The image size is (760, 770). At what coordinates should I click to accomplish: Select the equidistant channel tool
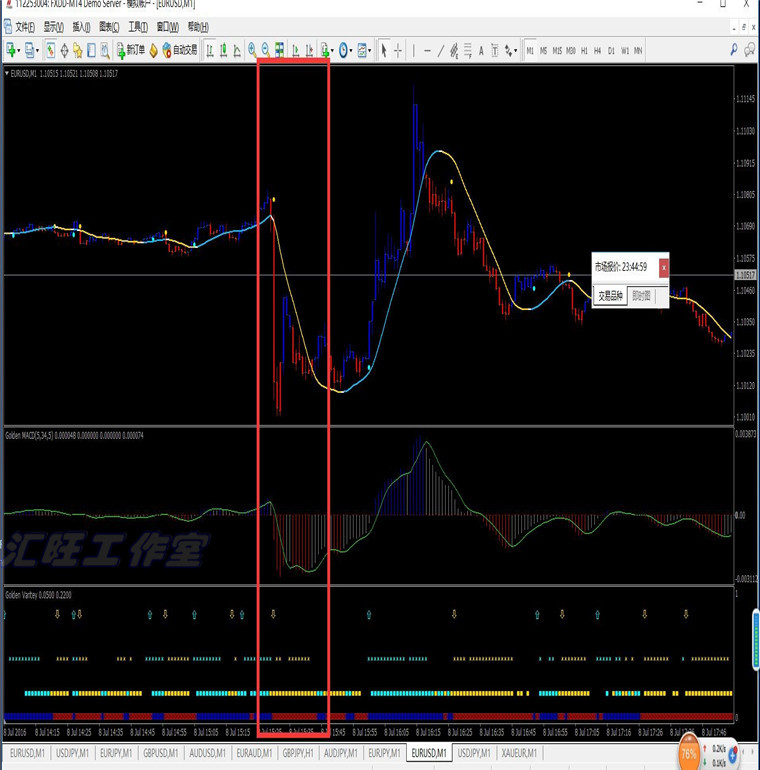click(454, 50)
